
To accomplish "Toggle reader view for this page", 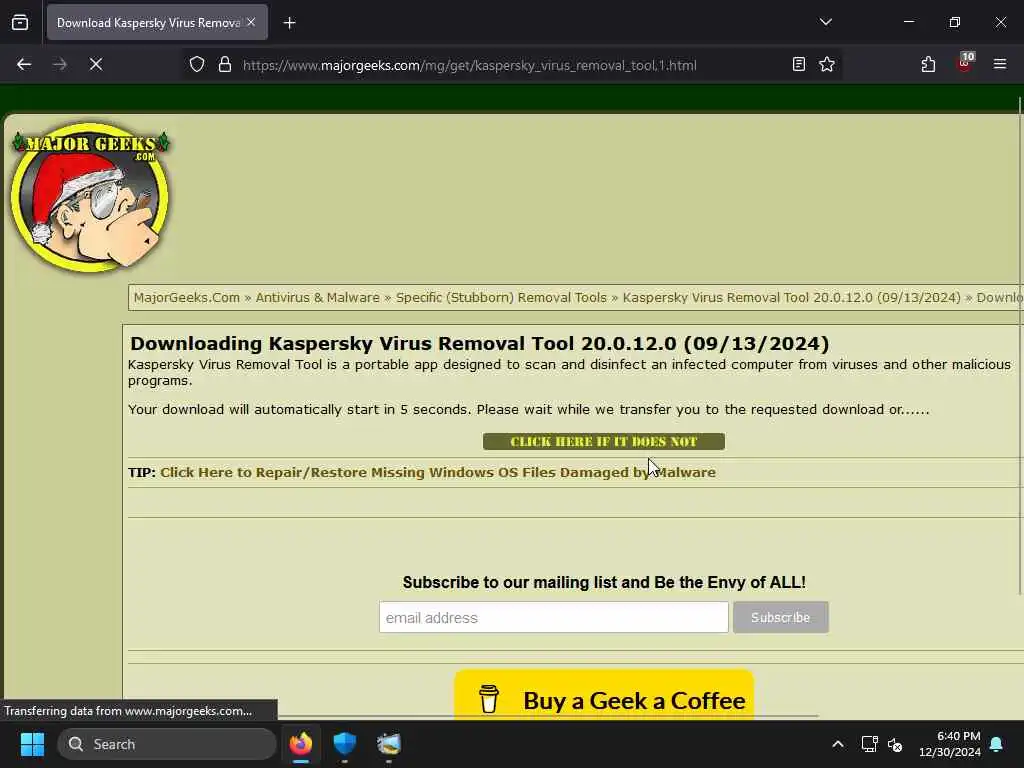I will click(798, 64).
